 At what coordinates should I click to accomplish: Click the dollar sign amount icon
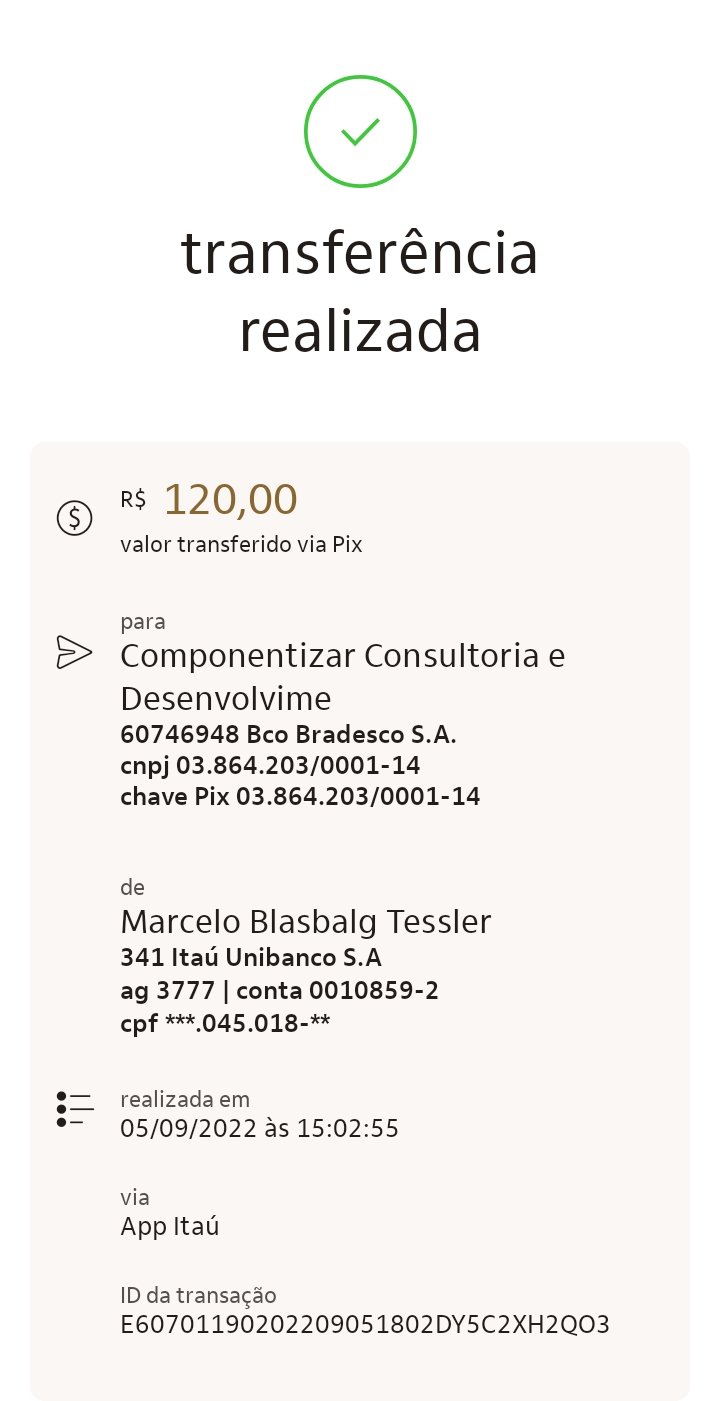[x=74, y=517]
